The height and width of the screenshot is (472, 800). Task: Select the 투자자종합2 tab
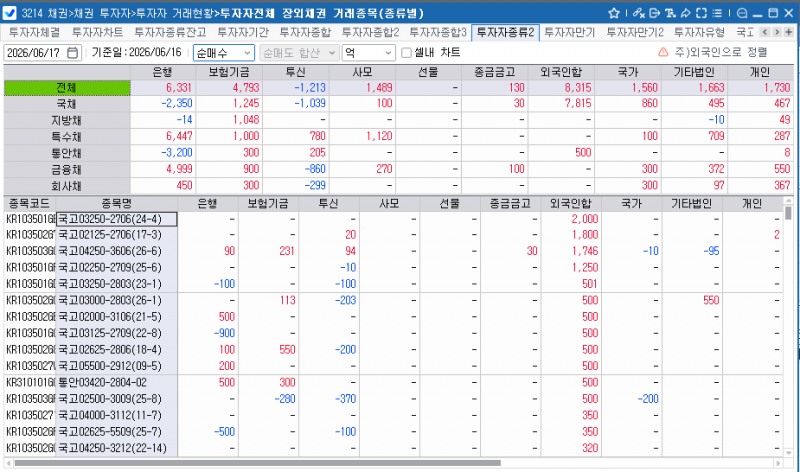click(370, 33)
